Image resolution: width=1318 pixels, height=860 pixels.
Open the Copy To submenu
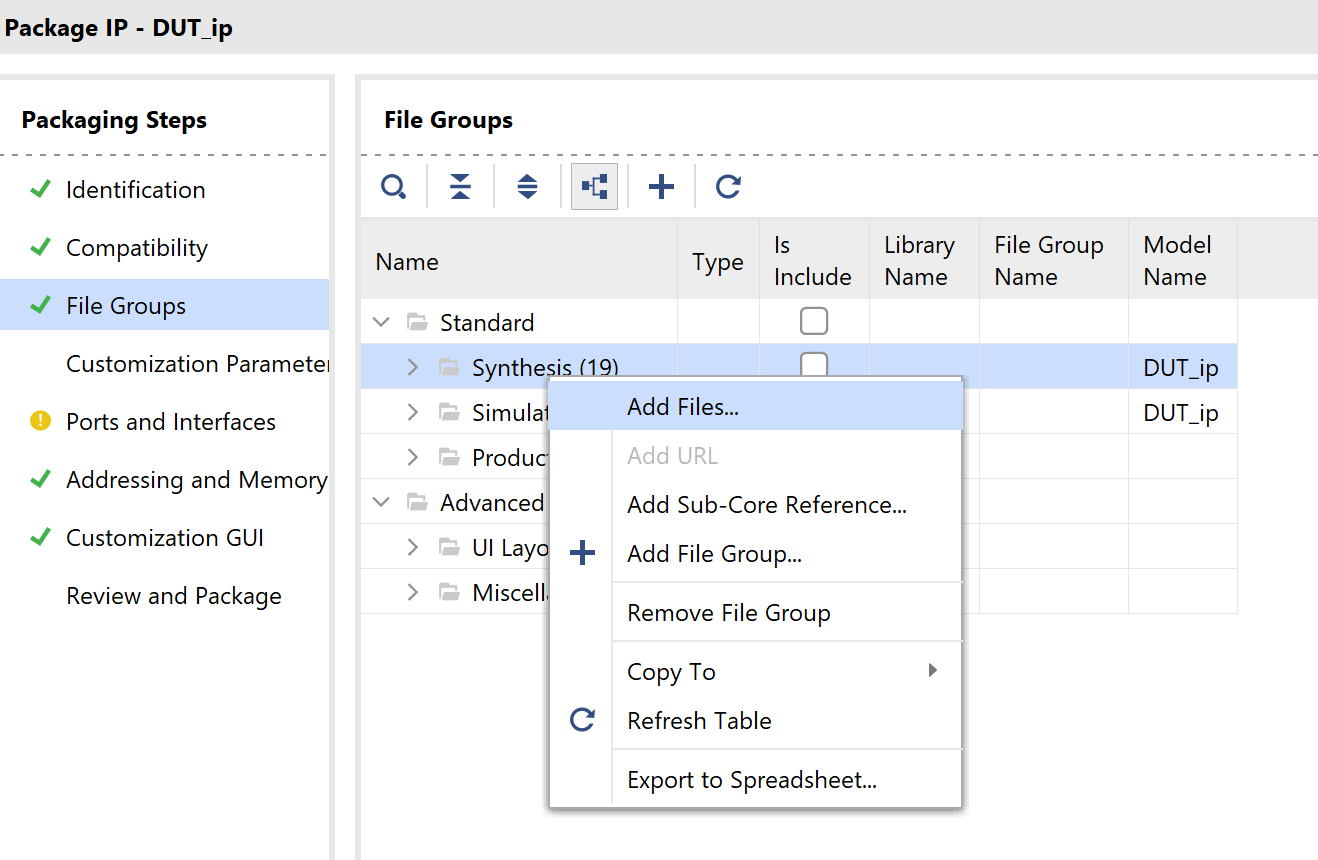(671, 672)
